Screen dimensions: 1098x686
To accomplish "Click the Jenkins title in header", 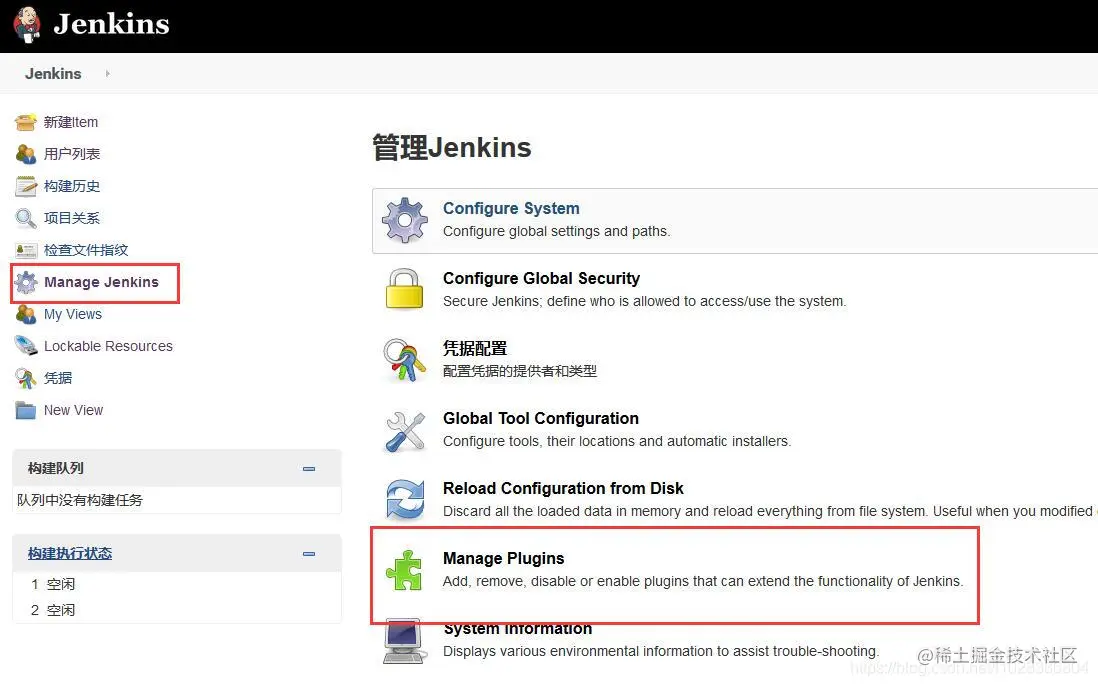I will click(111, 24).
